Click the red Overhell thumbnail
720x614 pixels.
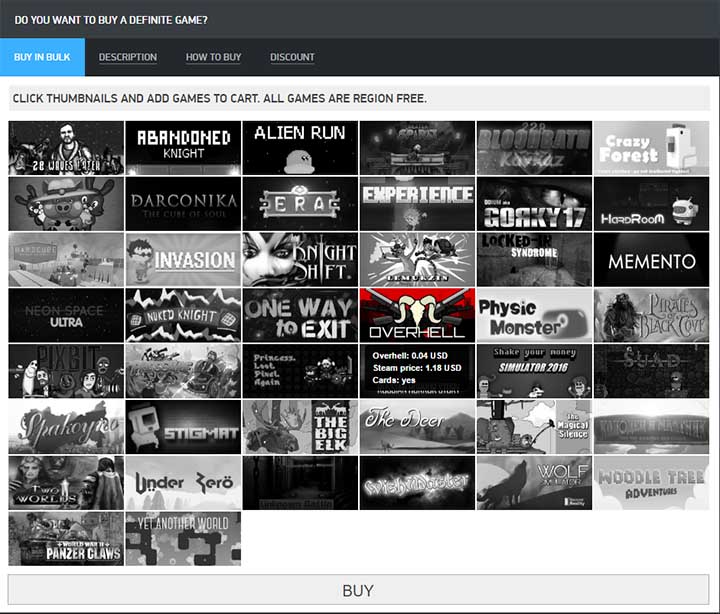(x=417, y=315)
